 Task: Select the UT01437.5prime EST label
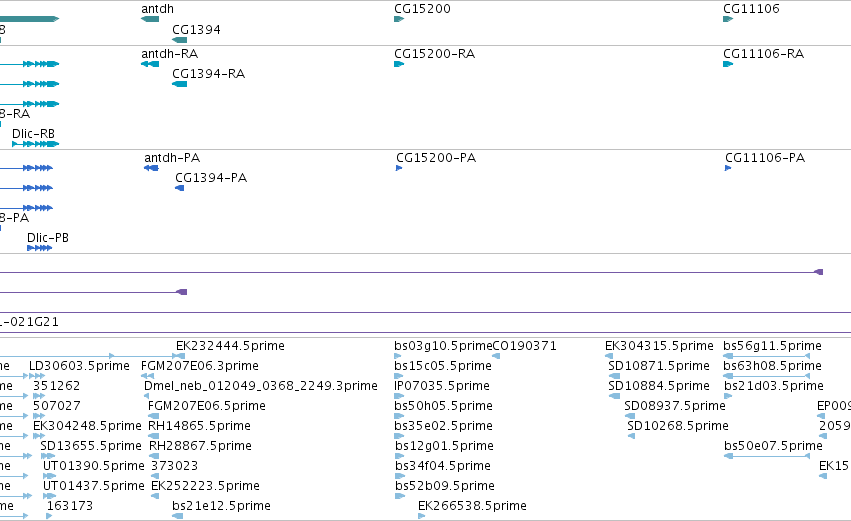point(94,486)
